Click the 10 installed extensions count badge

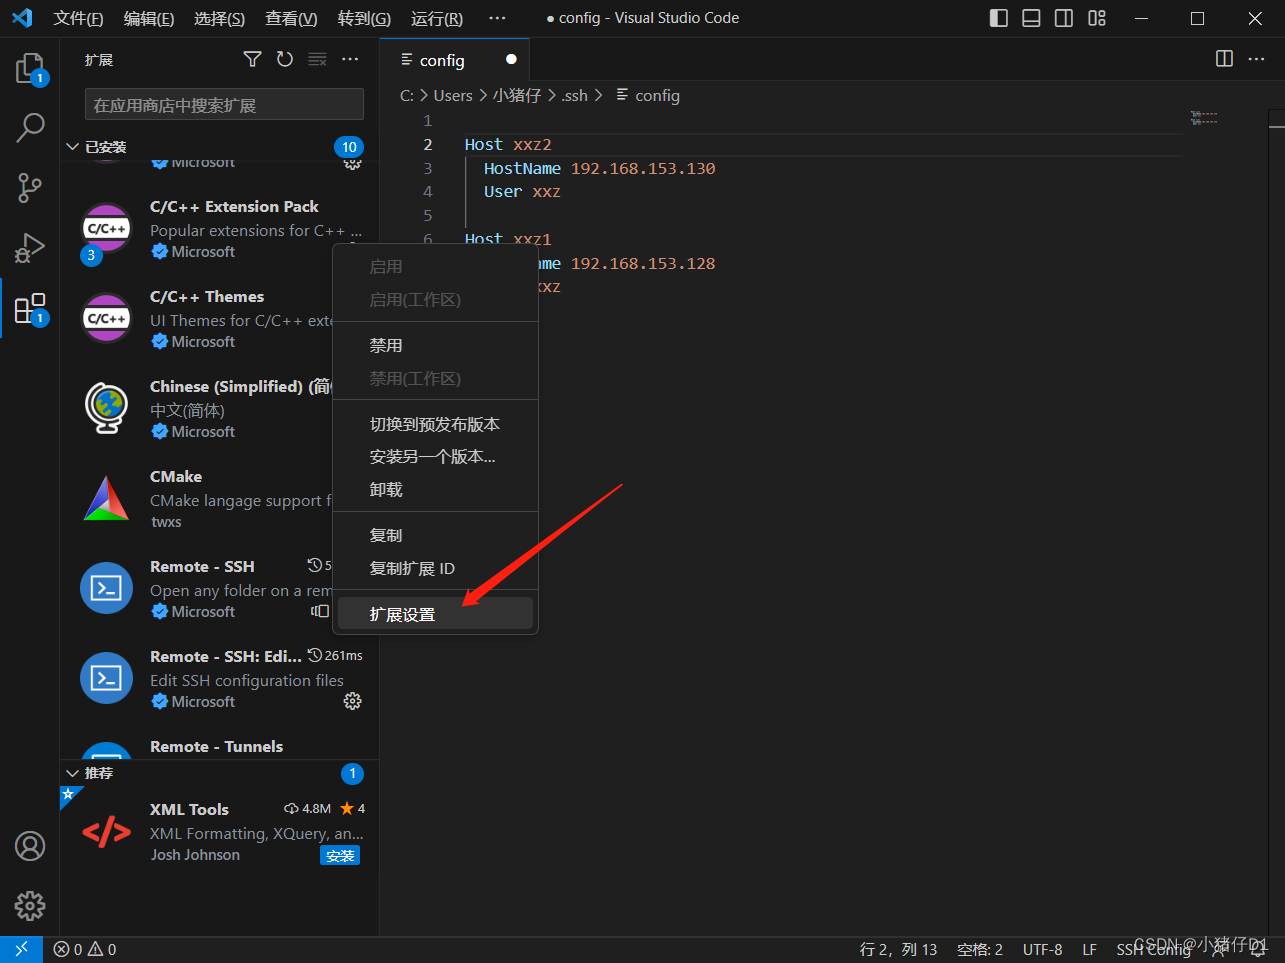click(x=349, y=147)
